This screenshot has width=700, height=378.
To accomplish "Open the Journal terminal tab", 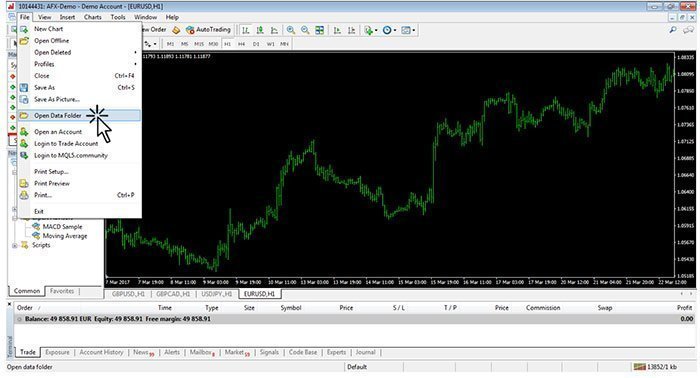I will point(366,352).
